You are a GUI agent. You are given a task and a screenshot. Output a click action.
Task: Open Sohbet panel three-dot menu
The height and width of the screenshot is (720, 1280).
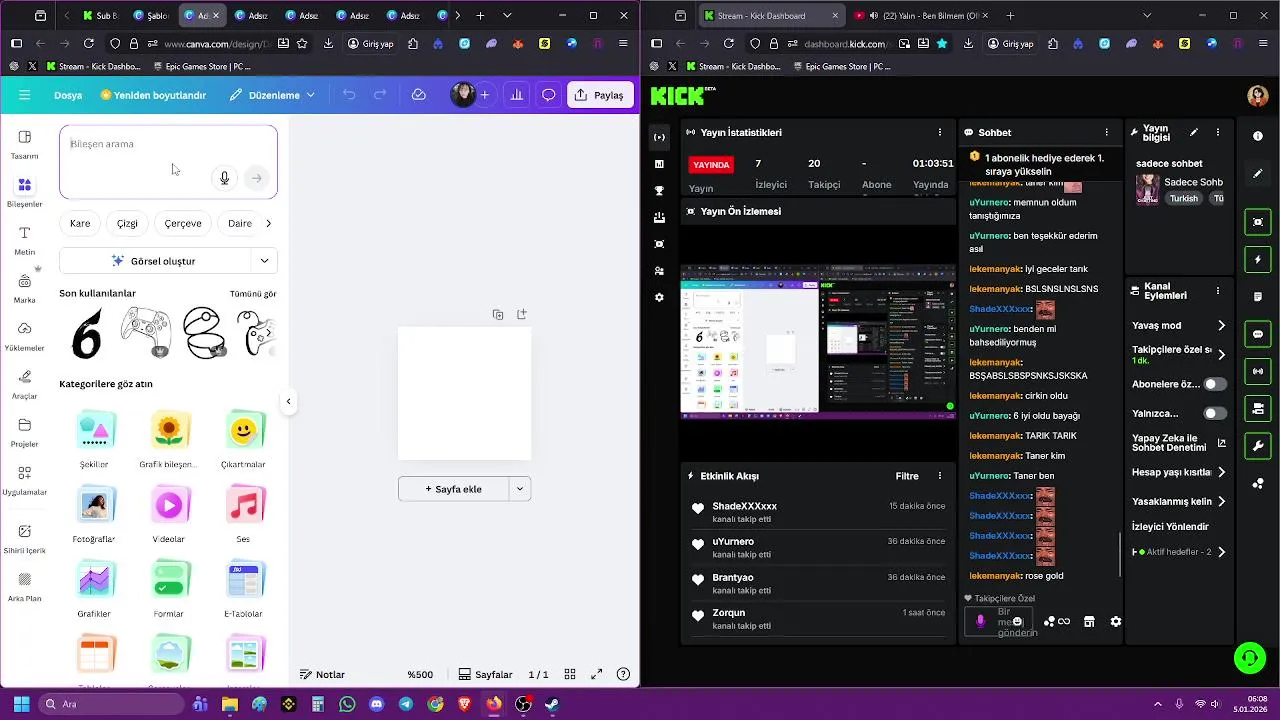pyautogui.click(x=1106, y=132)
